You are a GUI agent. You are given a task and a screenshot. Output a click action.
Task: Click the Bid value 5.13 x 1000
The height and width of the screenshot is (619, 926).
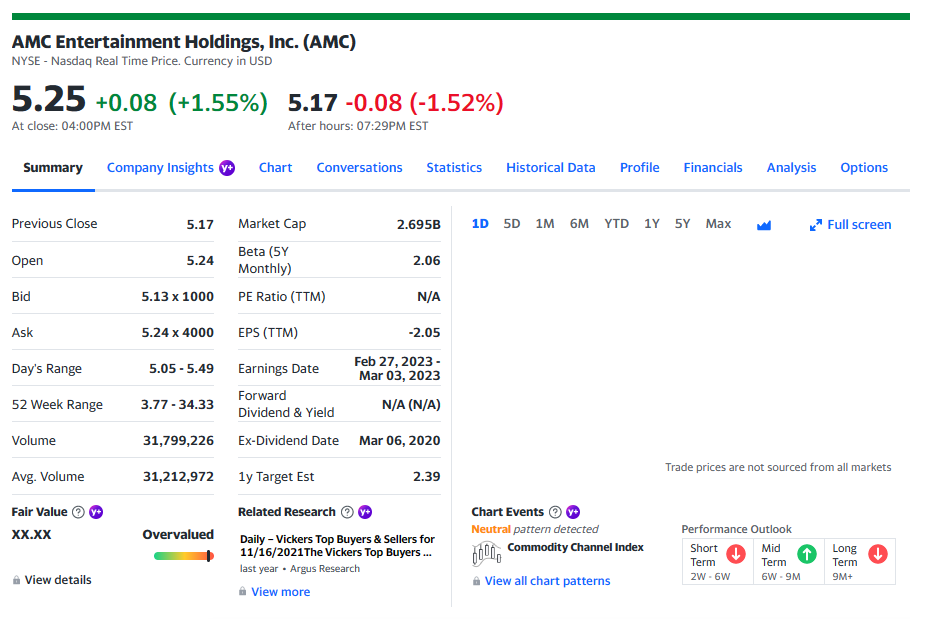pos(178,297)
